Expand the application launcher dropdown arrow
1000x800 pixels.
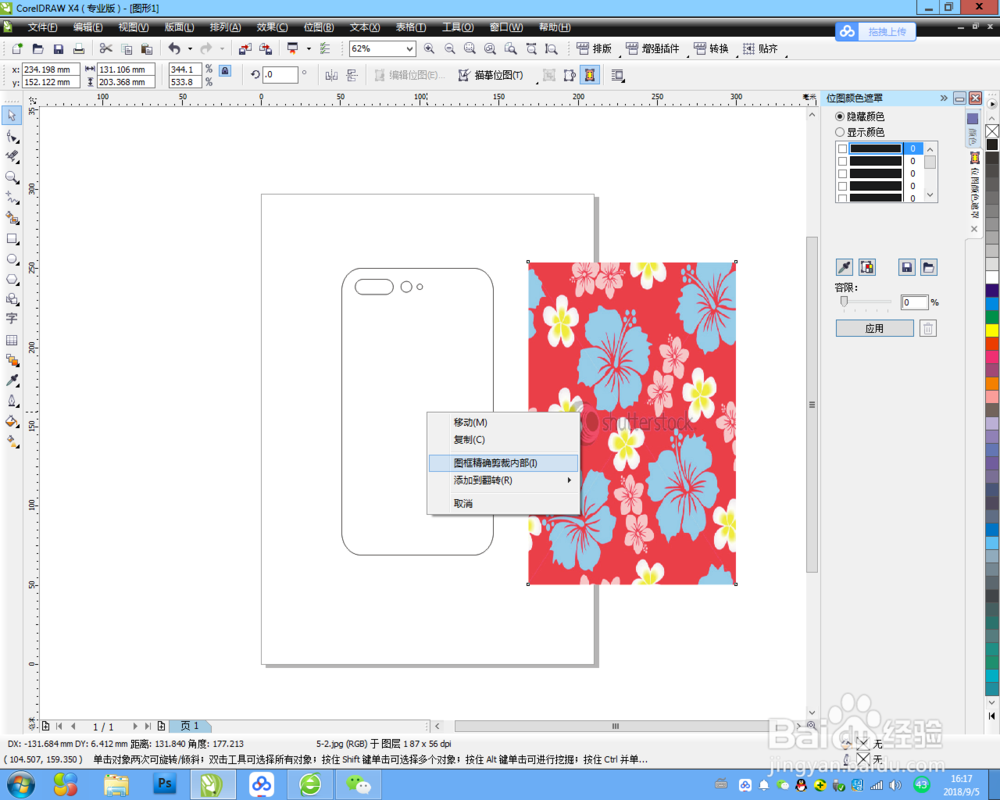(x=309, y=48)
